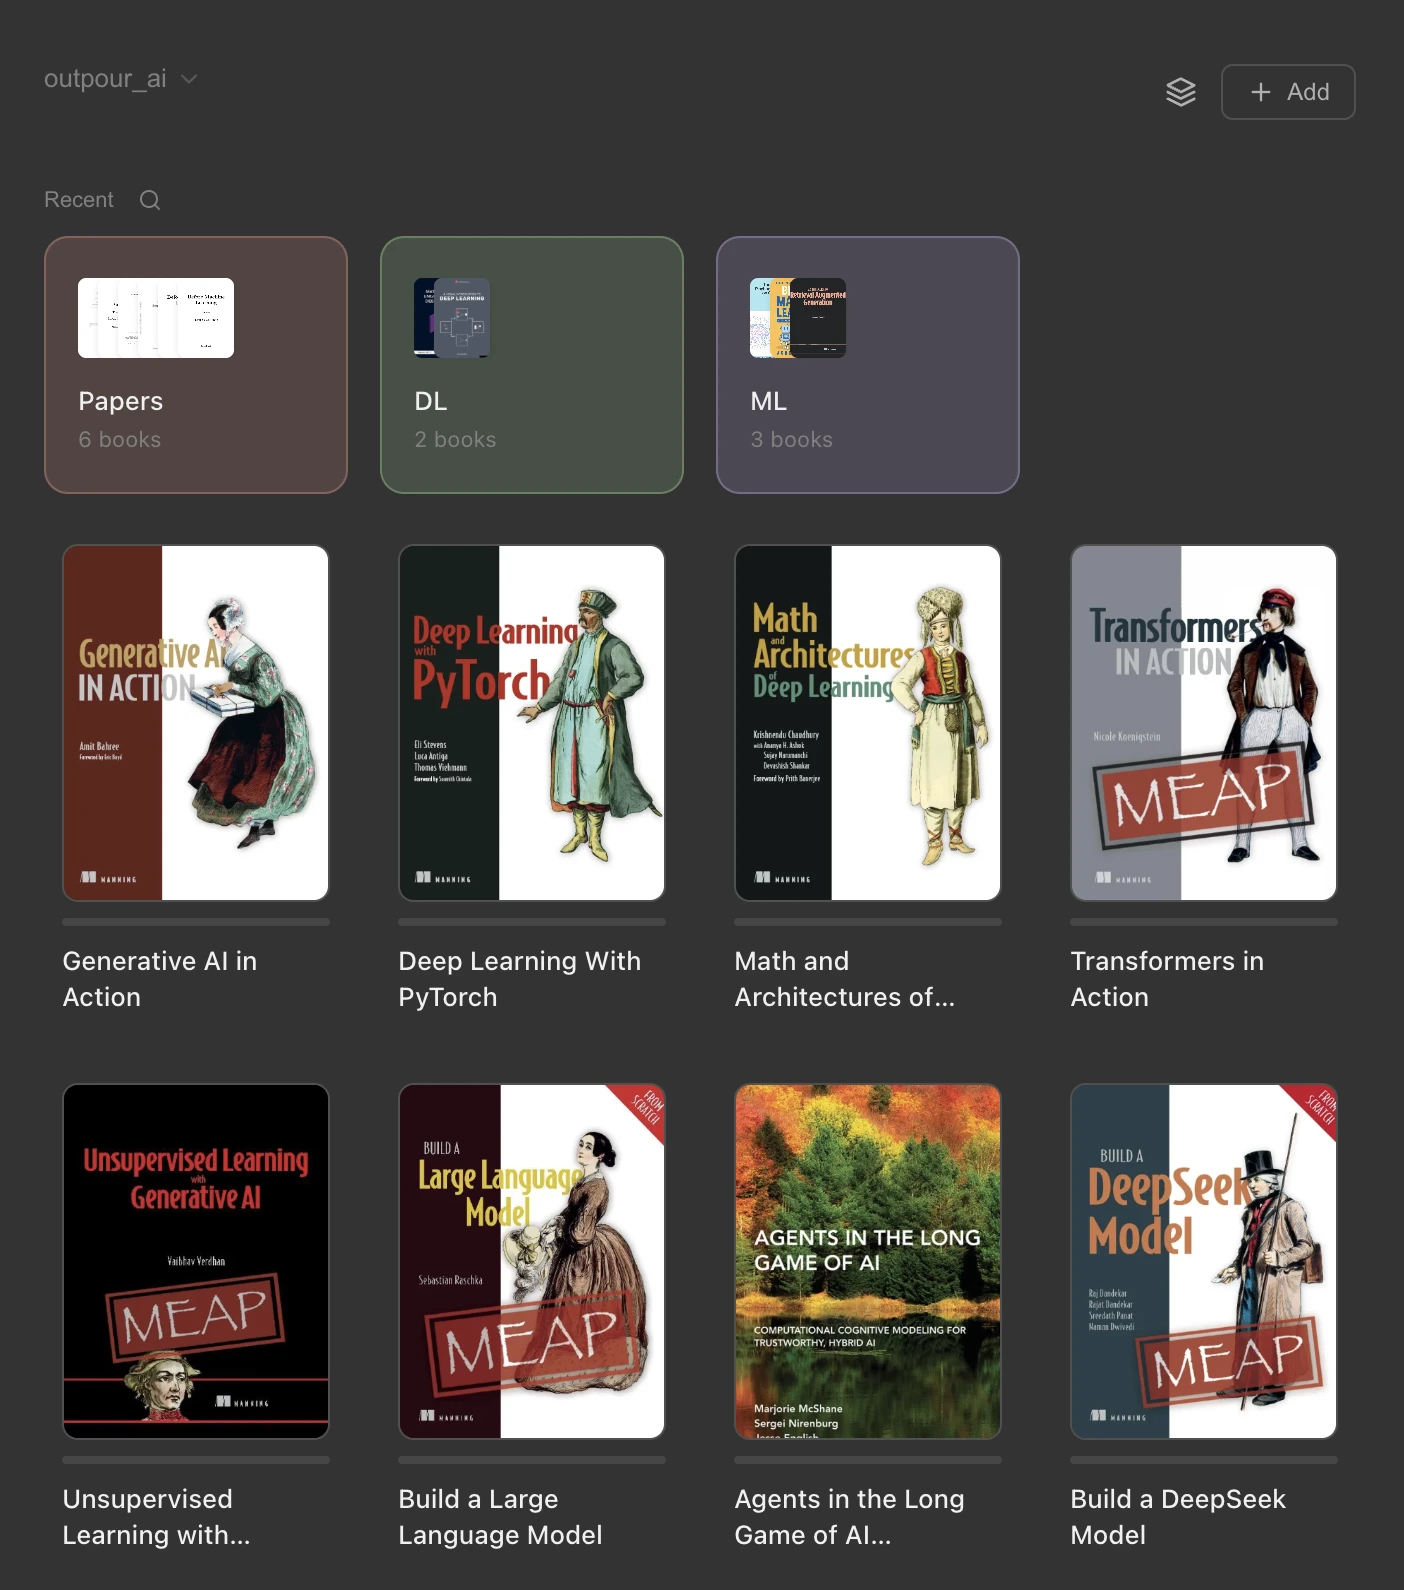
Task: Click the Papers collection thumbnail stack
Action: pyautogui.click(x=156, y=318)
